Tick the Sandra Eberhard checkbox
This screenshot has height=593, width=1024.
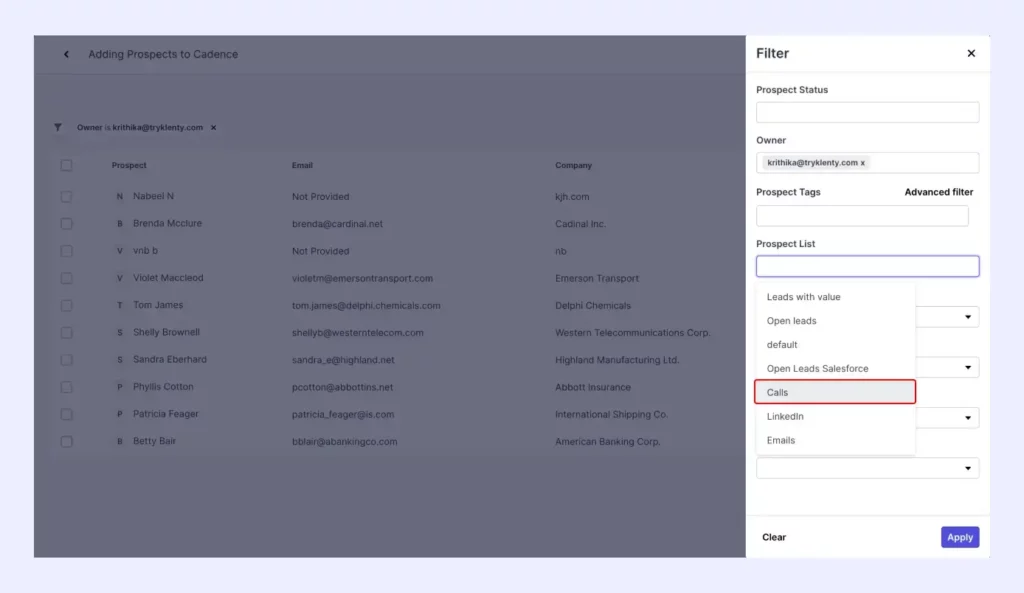pos(66,360)
